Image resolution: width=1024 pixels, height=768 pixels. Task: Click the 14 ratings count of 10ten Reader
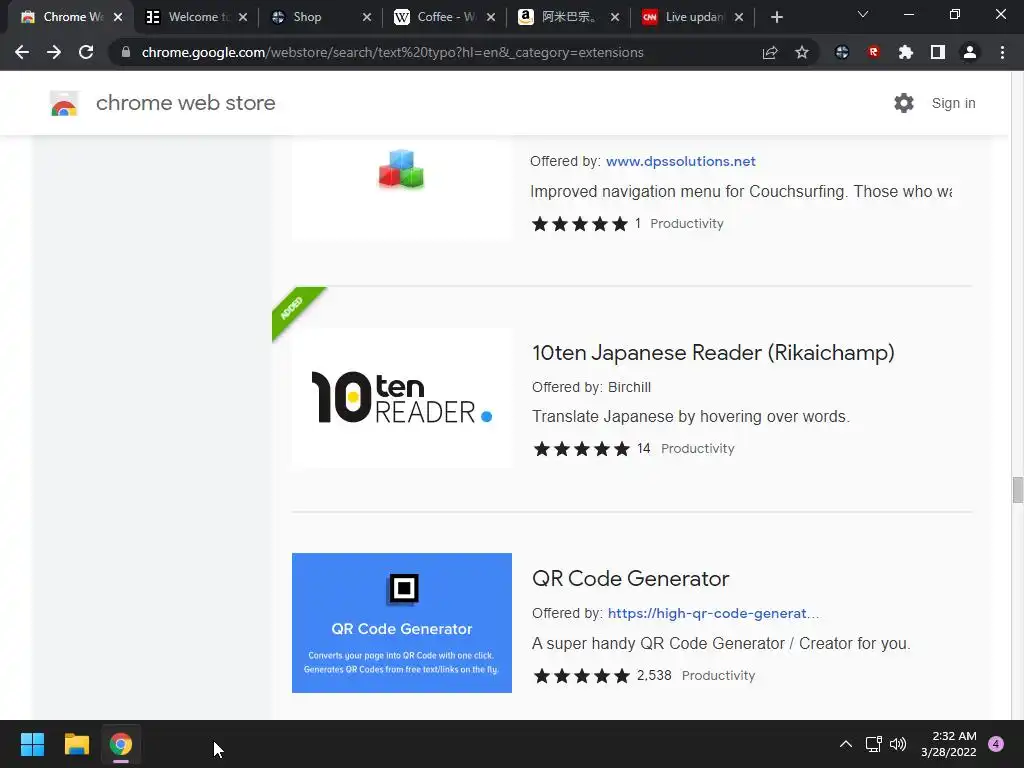[x=643, y=449]
